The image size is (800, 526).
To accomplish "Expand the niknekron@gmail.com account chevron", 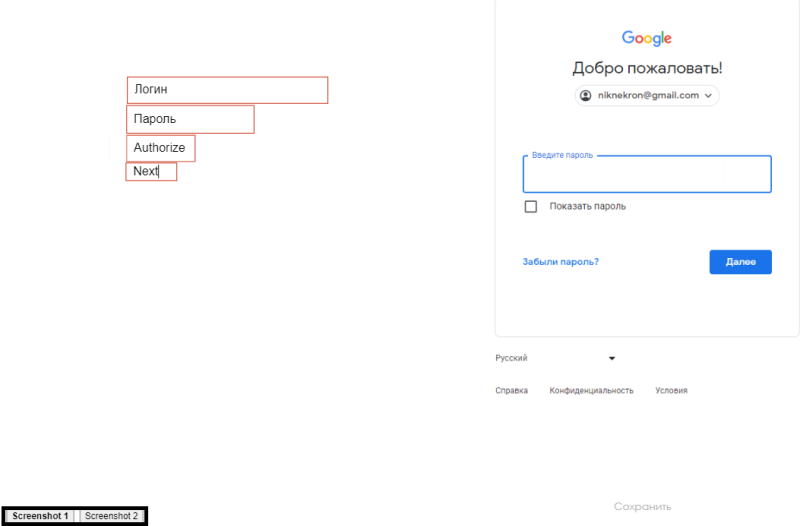I will (709, 96).
